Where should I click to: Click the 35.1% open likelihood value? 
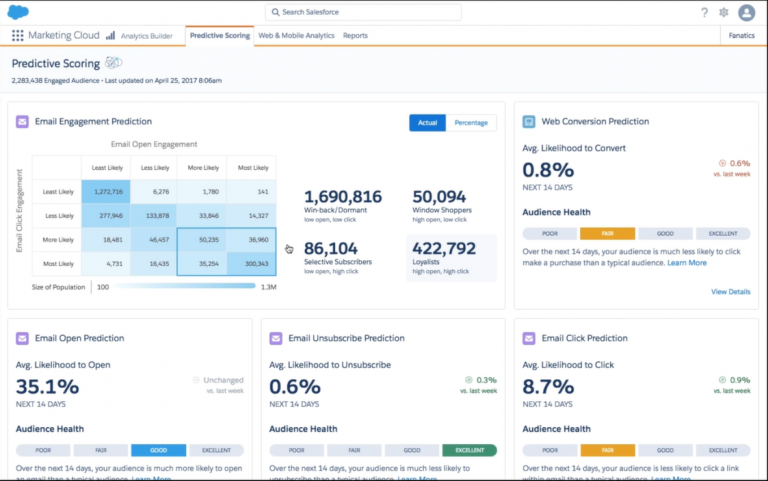tap(47, 387)
